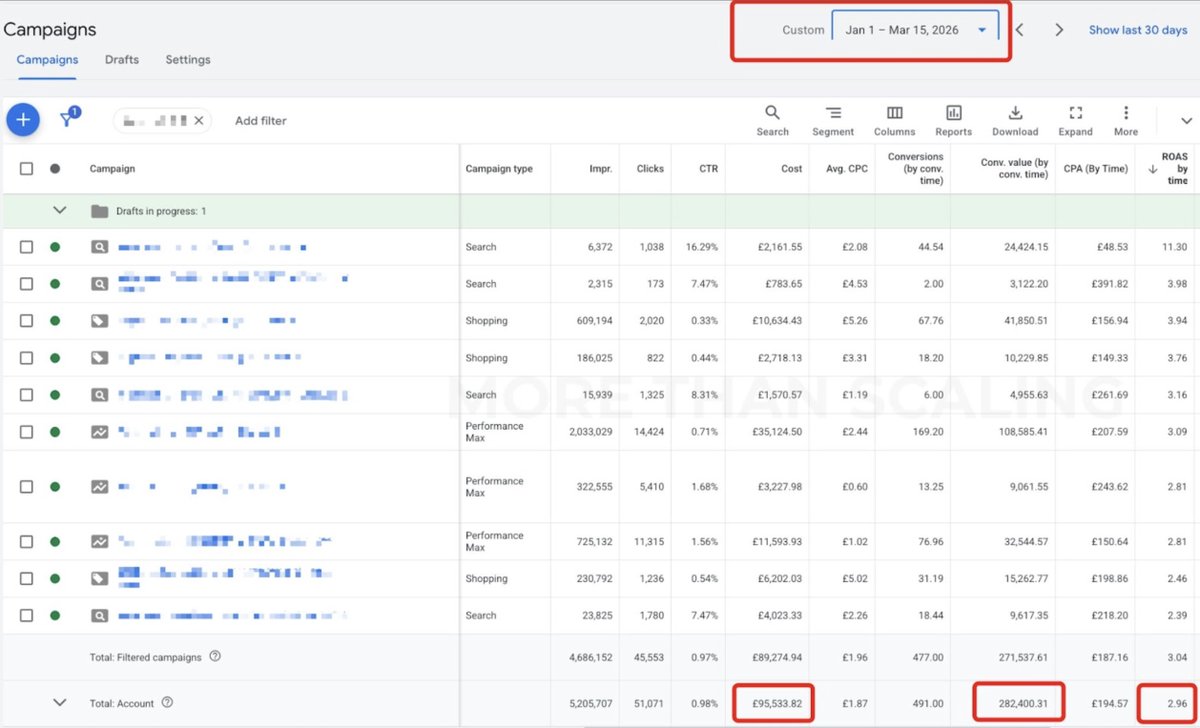Open blurred campaign name with 1,038 clicks

(x=212, y=247)
